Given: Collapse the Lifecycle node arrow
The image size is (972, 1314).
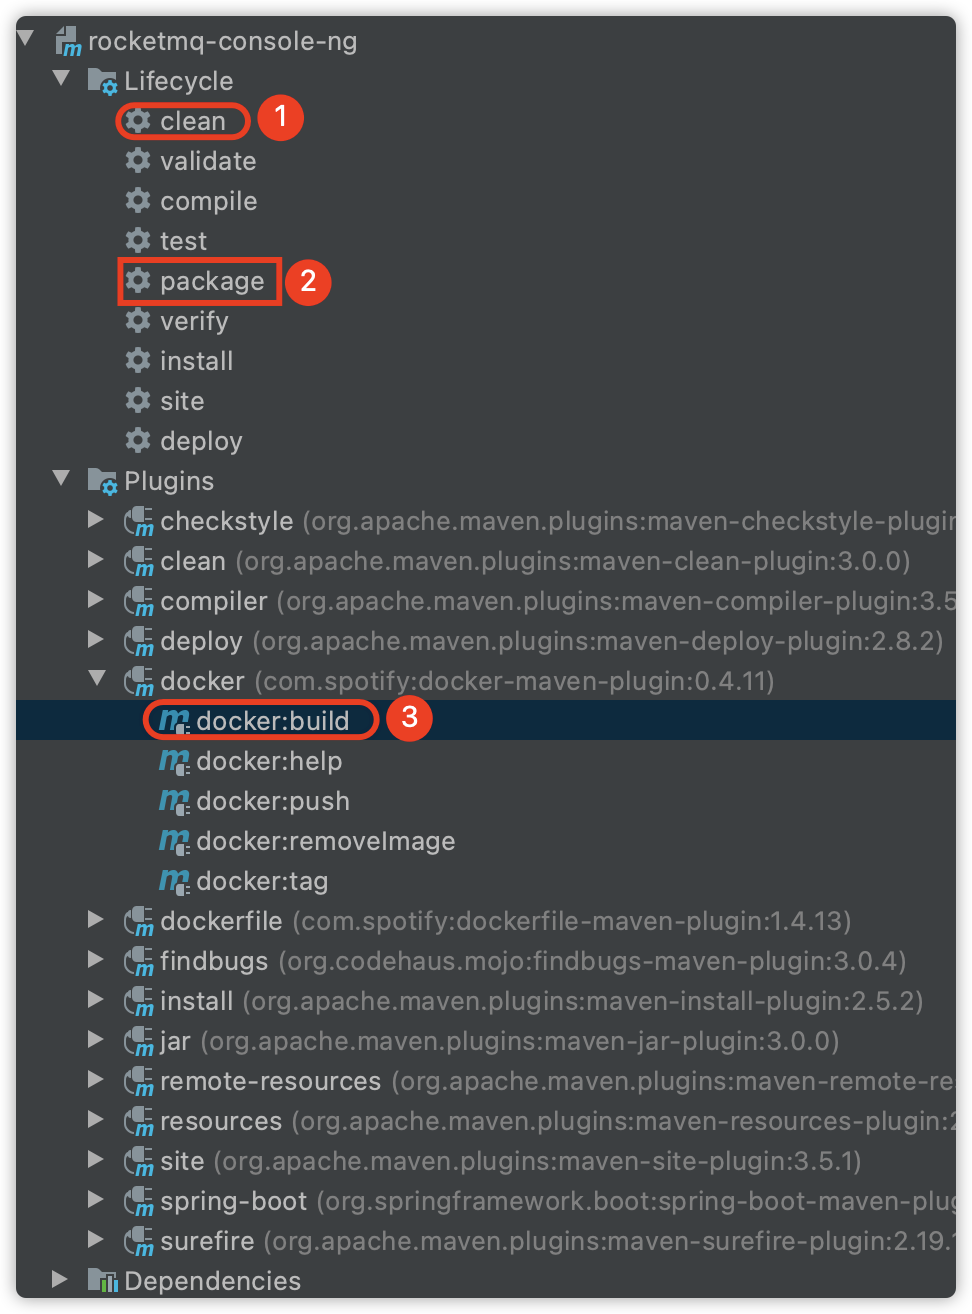Looking at the screenshot, I should point(61,78).
